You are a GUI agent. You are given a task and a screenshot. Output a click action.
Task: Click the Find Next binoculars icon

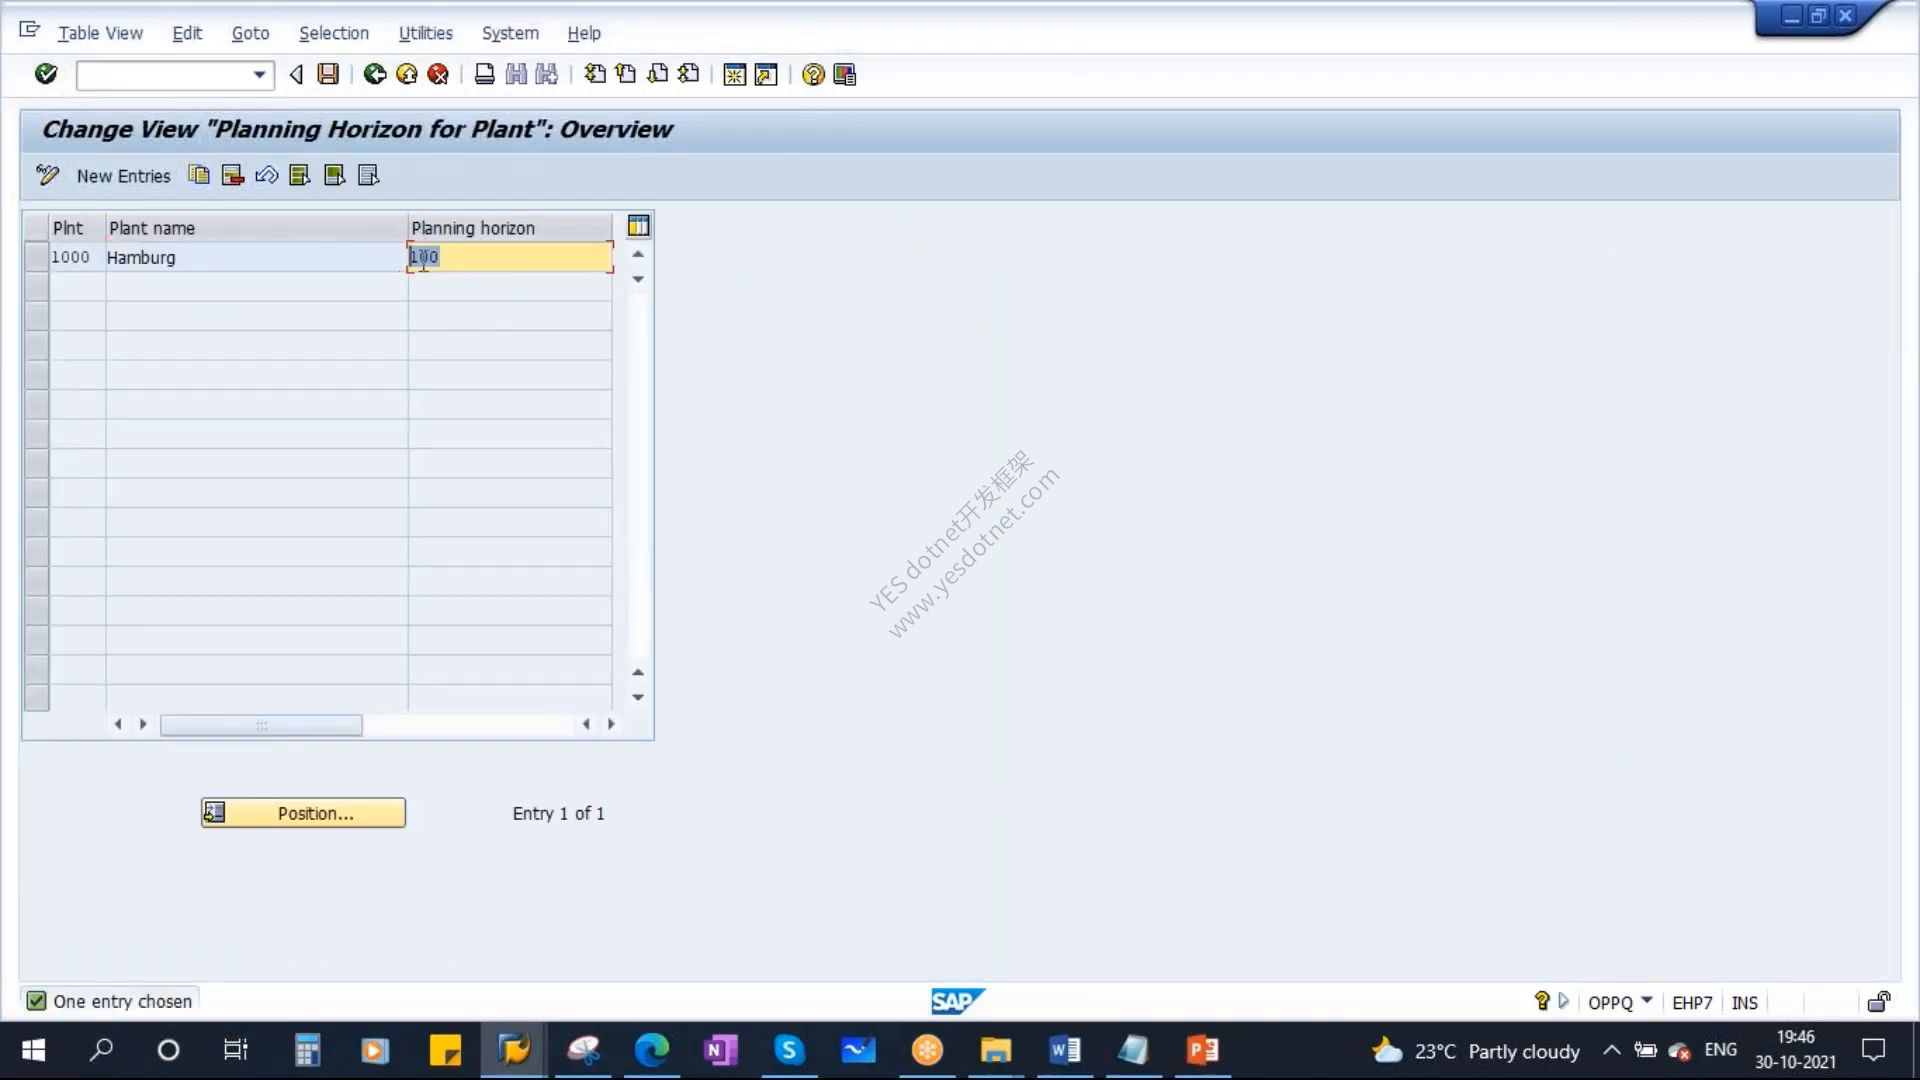[547, 74]
